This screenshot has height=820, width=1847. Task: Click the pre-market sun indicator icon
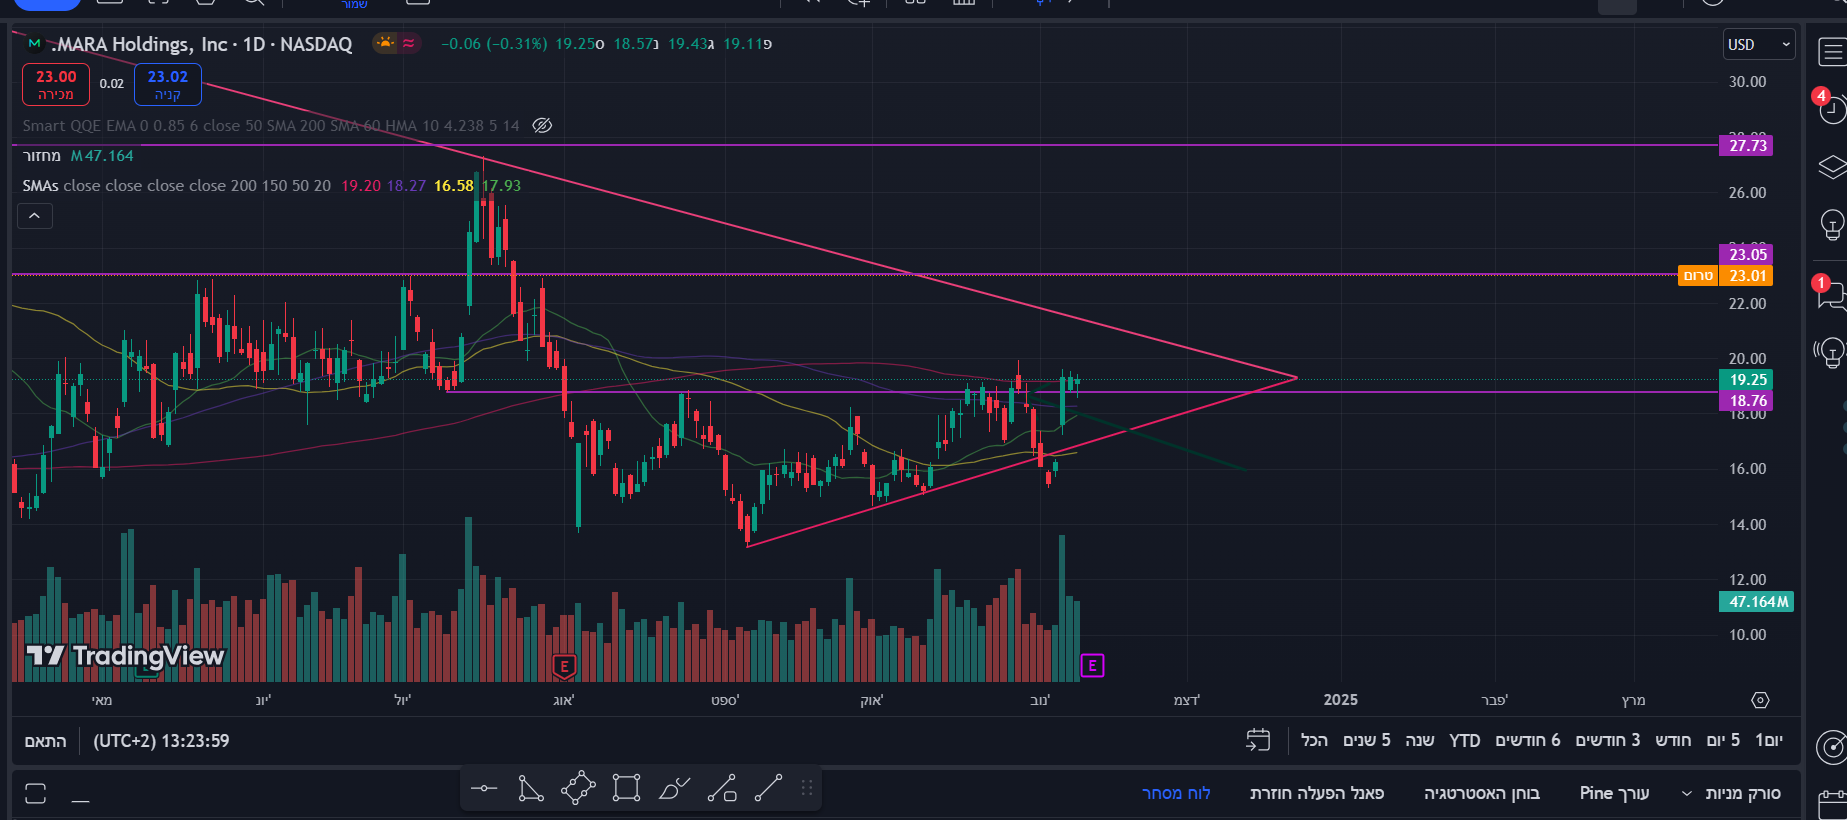(x=385, y=43)
